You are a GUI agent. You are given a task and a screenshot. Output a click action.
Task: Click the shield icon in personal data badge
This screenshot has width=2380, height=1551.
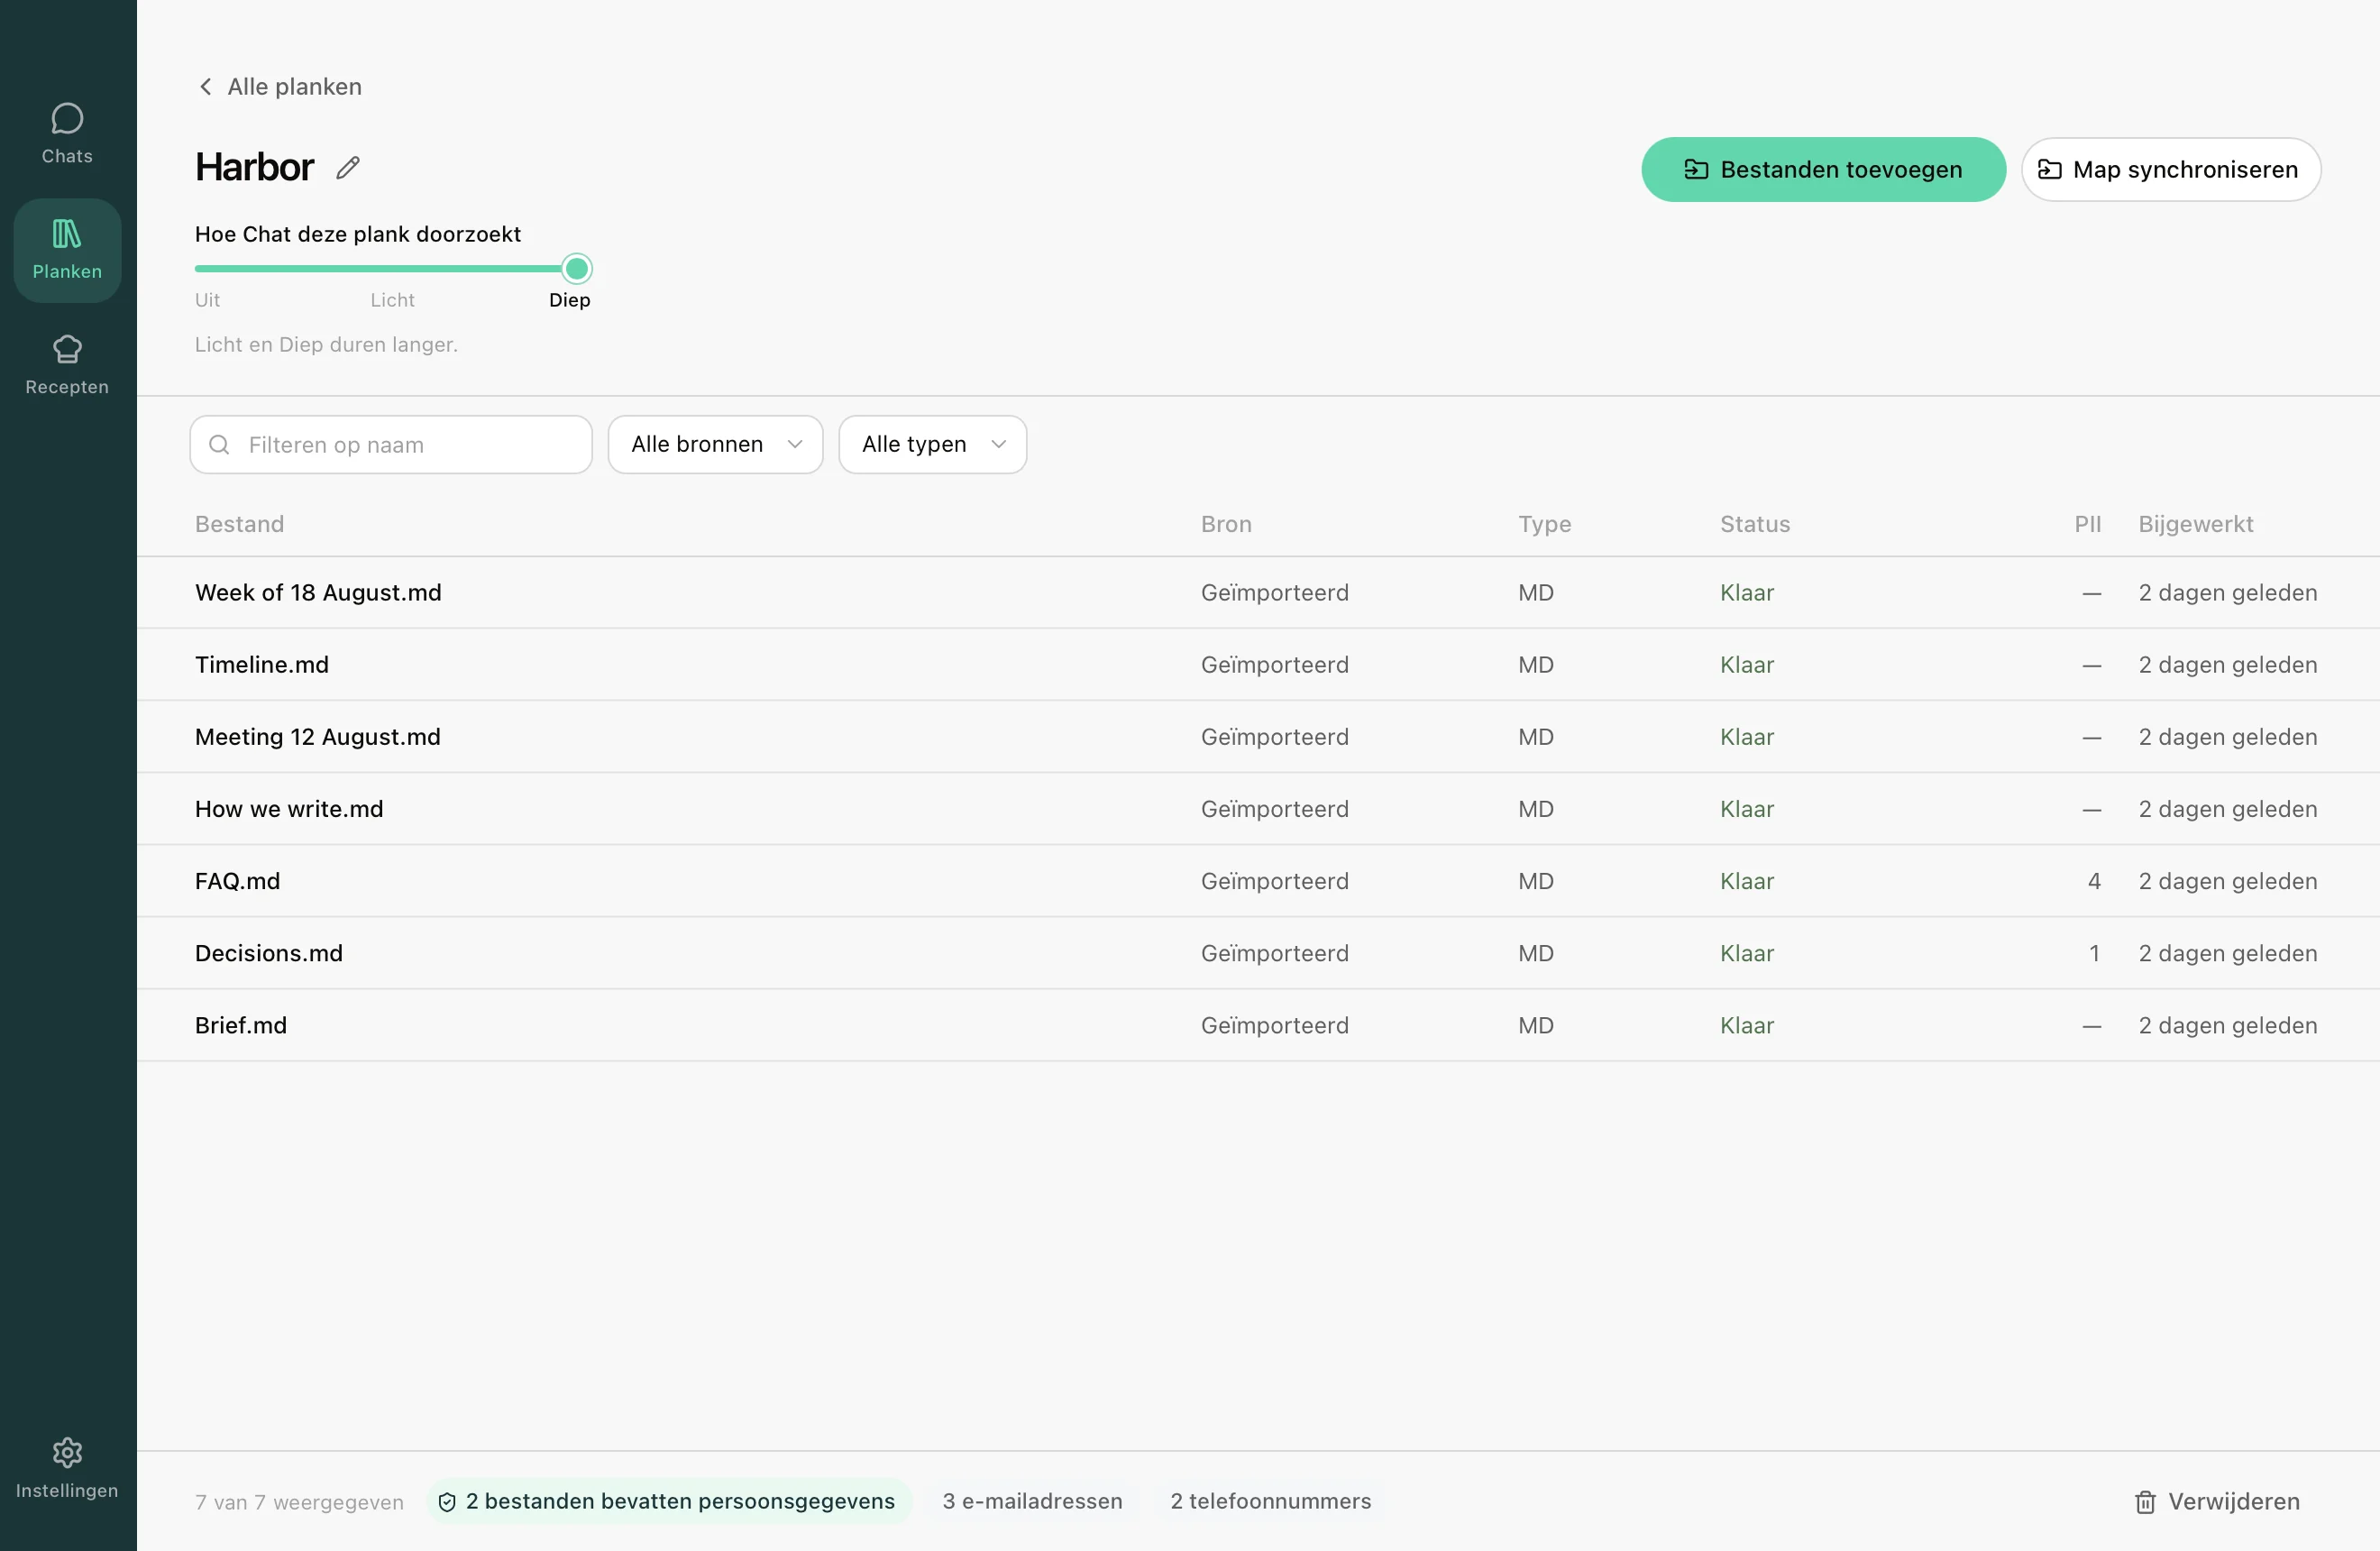pyautogui.click(x=447, y=1502)
